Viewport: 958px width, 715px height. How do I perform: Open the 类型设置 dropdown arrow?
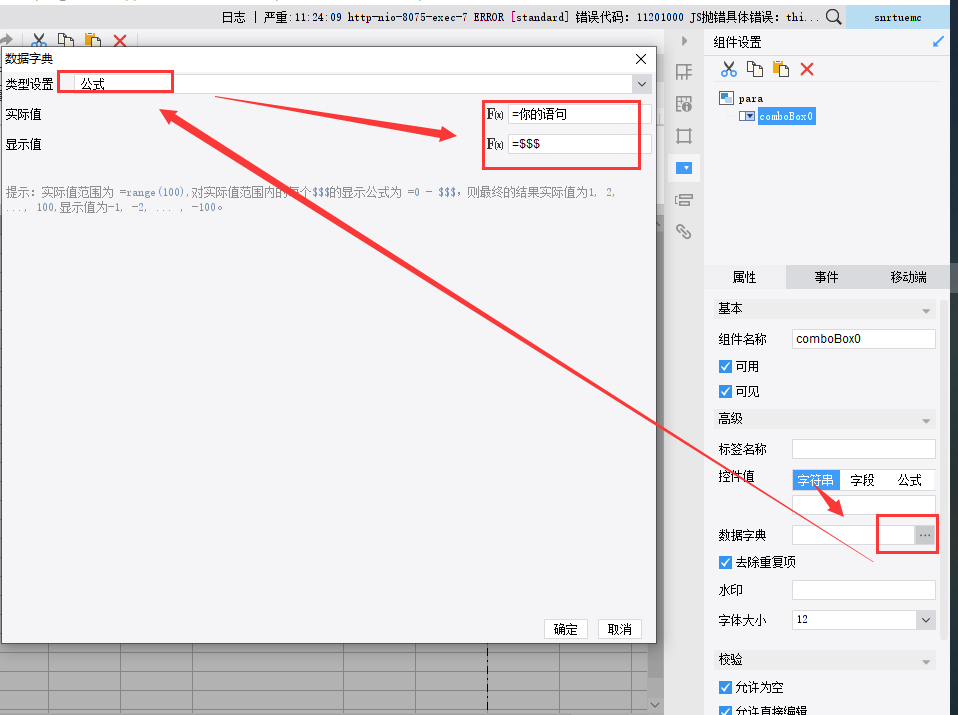pos(642,84)
